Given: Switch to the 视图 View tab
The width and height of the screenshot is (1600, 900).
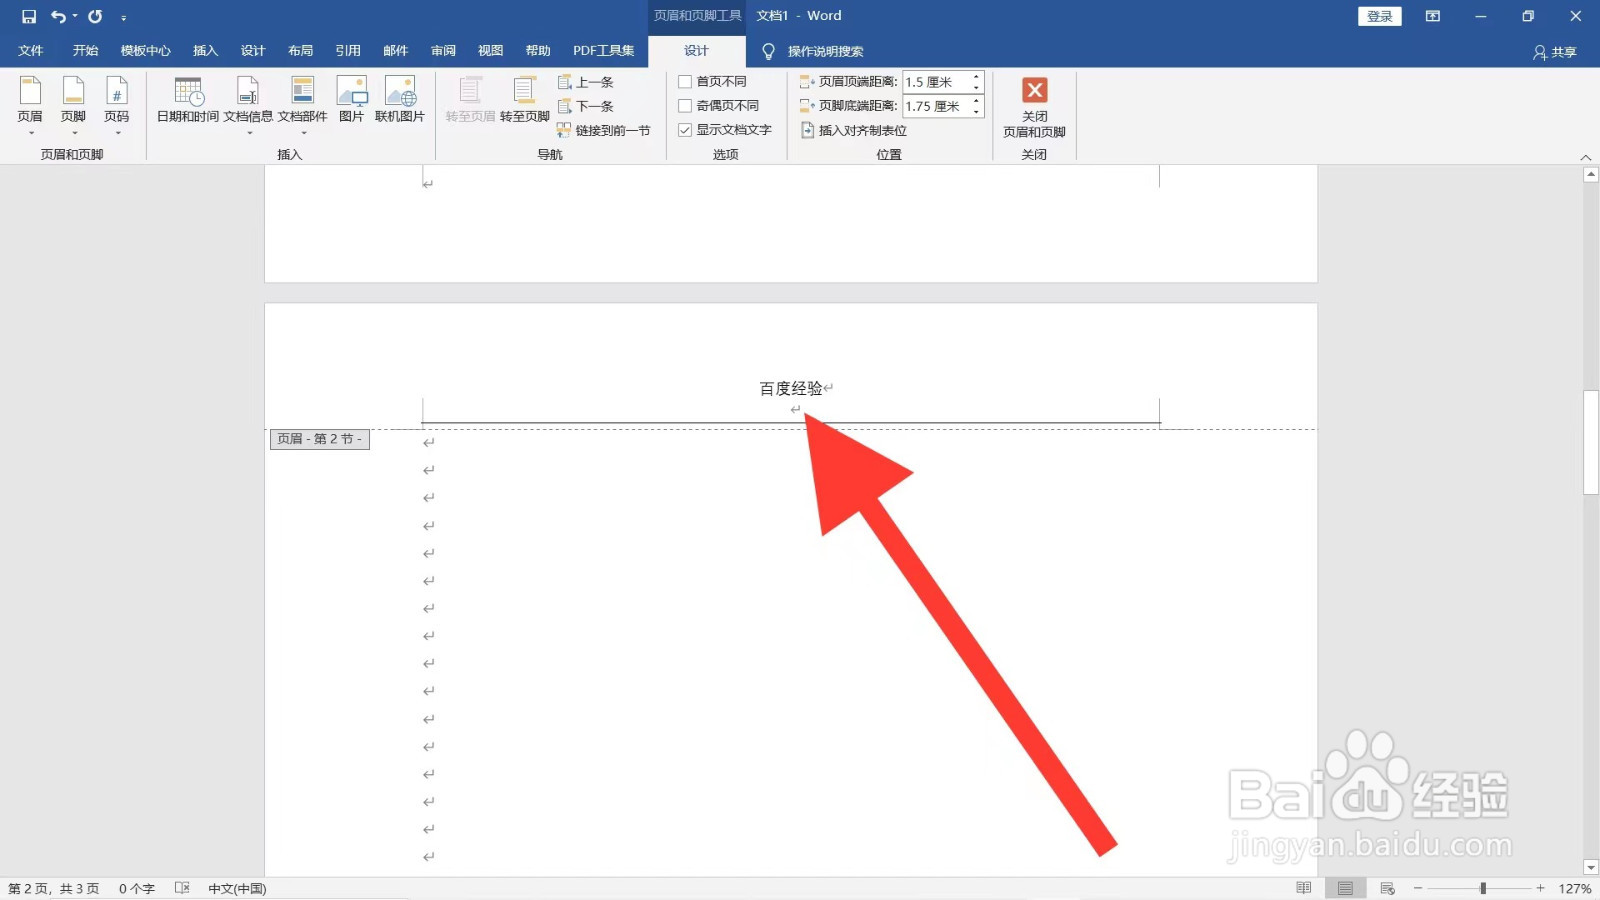Looking at the screenshot, I should point(490,51).
